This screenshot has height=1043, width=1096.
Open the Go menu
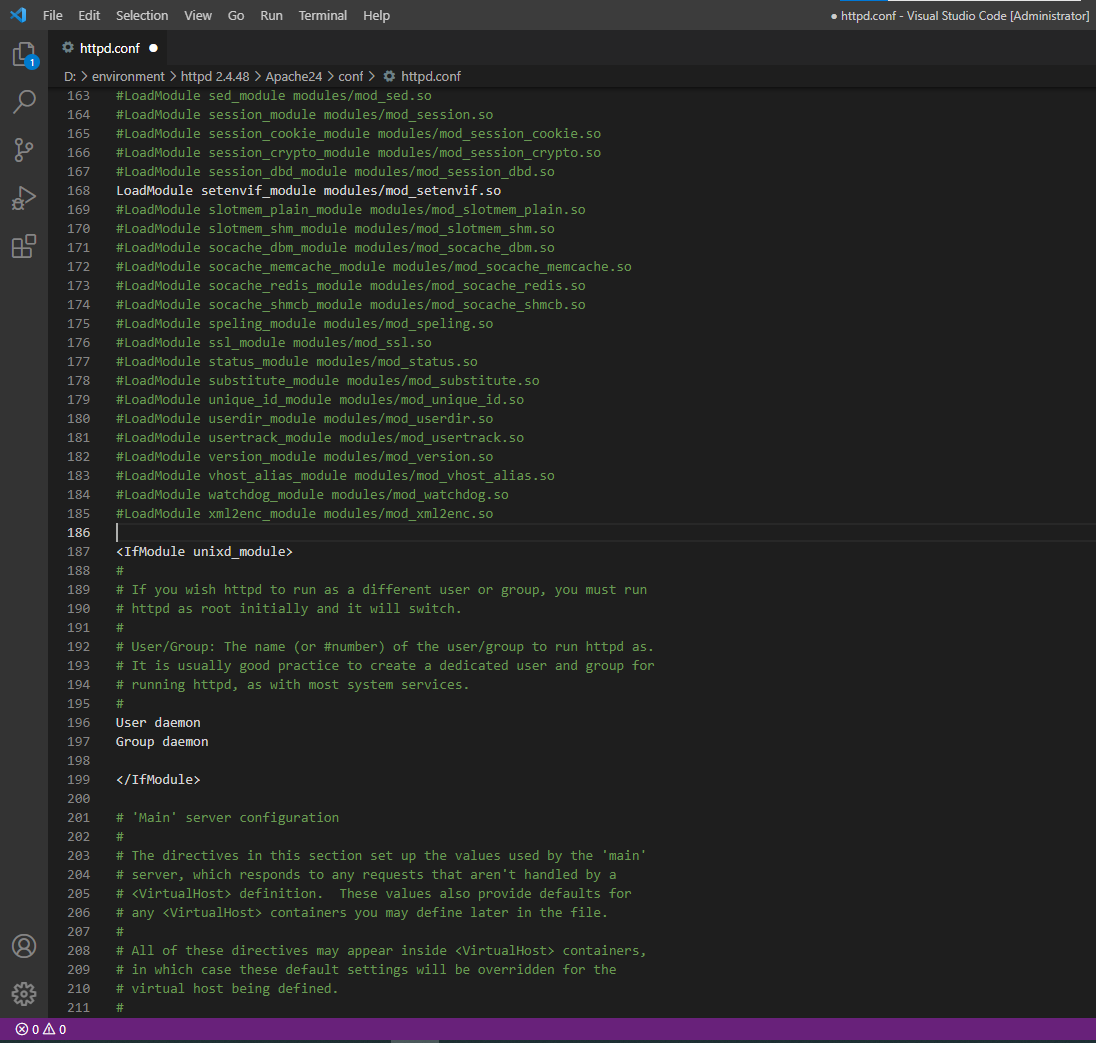point(236,15)
